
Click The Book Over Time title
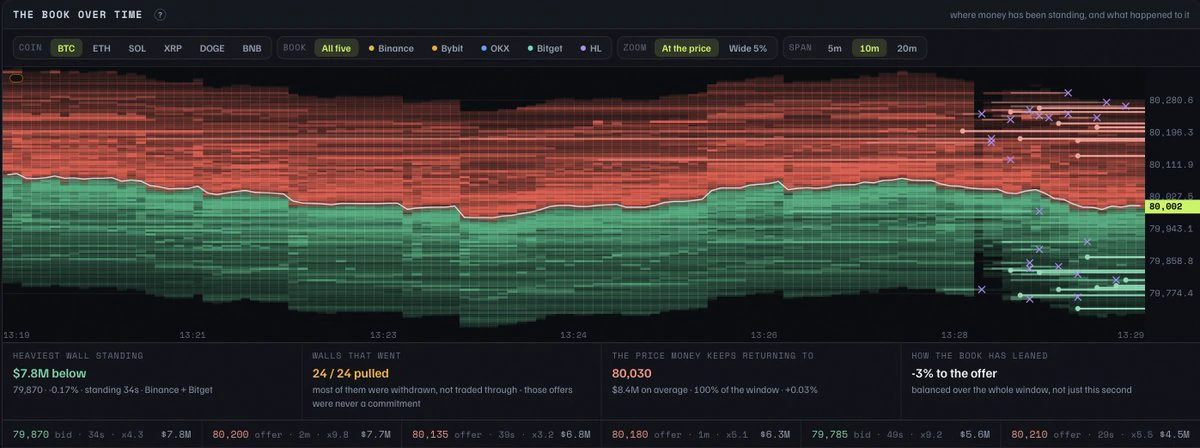pyautogui.click(x=79, y=15)
